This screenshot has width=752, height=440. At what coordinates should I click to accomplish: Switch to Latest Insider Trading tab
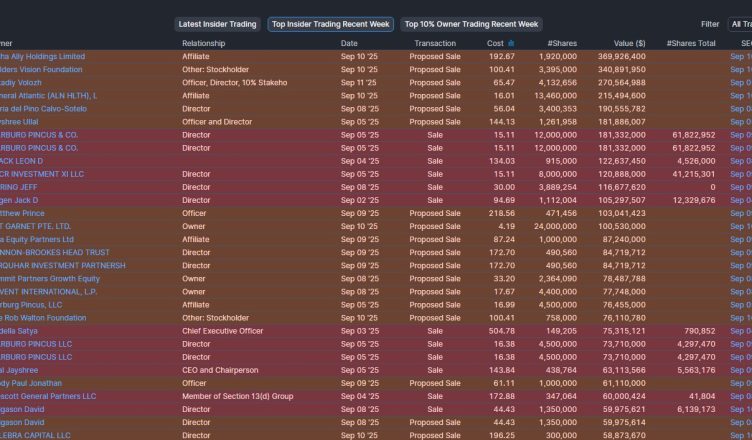tap(217, 24)
